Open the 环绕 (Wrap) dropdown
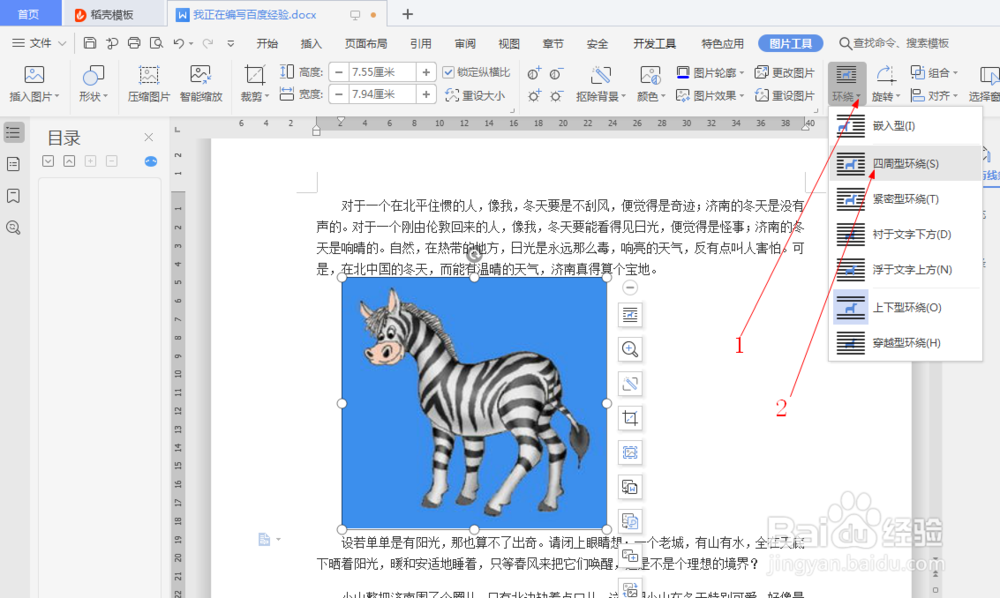1000x598 pixels. point(846,84)
